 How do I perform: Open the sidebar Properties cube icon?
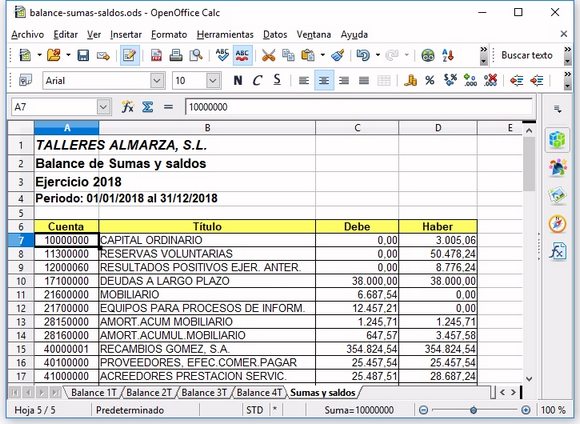(557, 139)
